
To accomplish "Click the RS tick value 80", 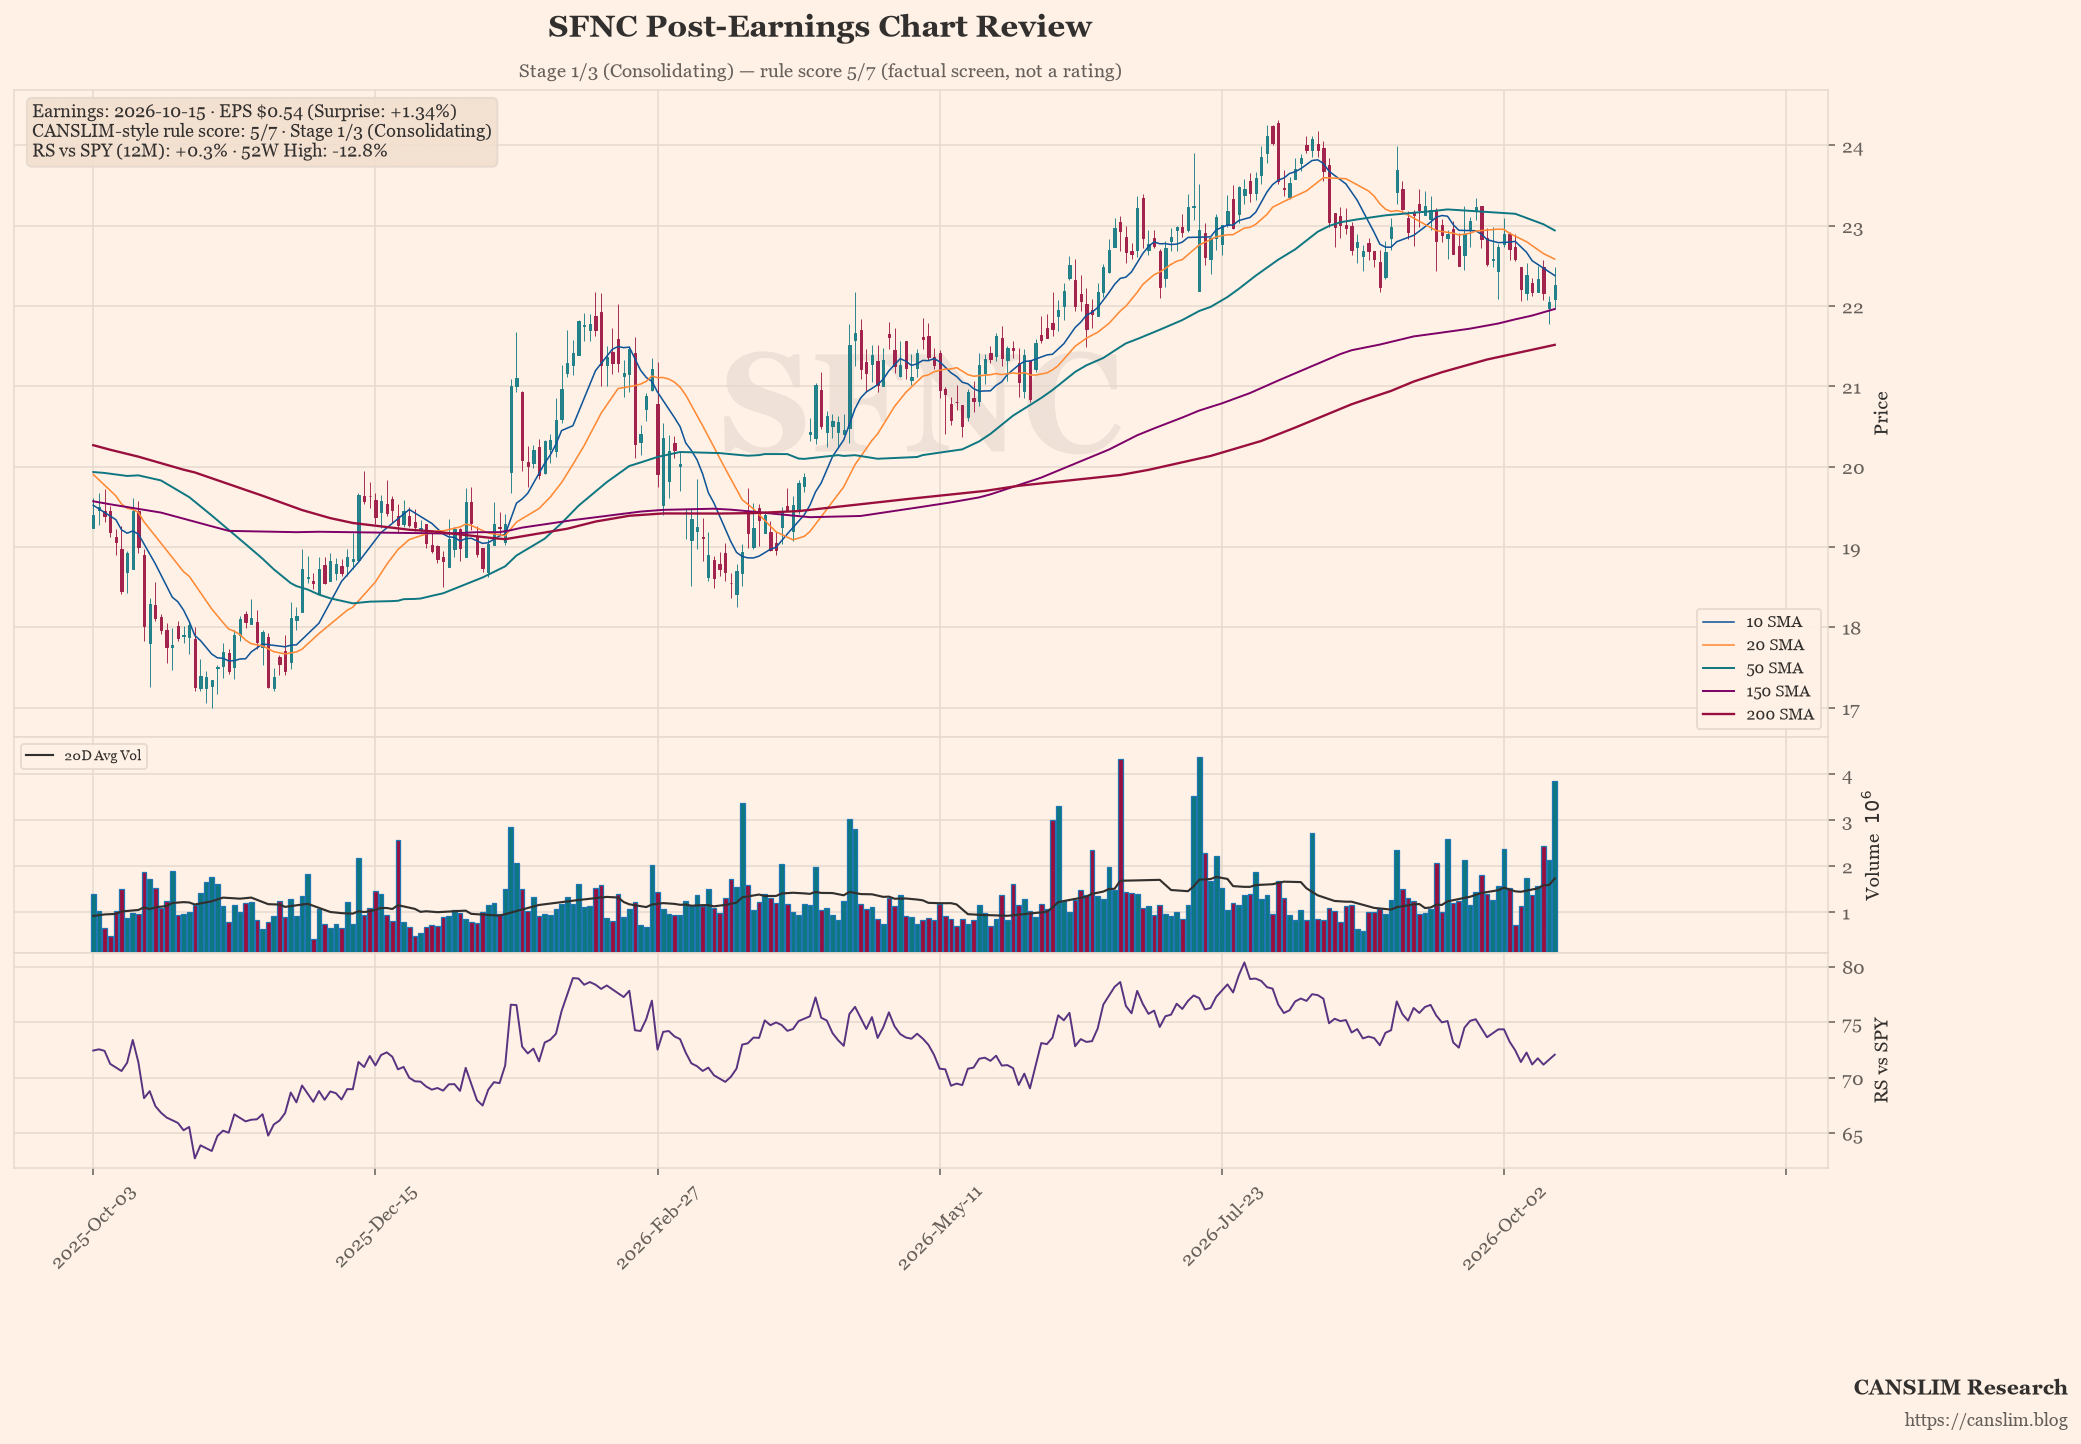I will pos(1852,968).
